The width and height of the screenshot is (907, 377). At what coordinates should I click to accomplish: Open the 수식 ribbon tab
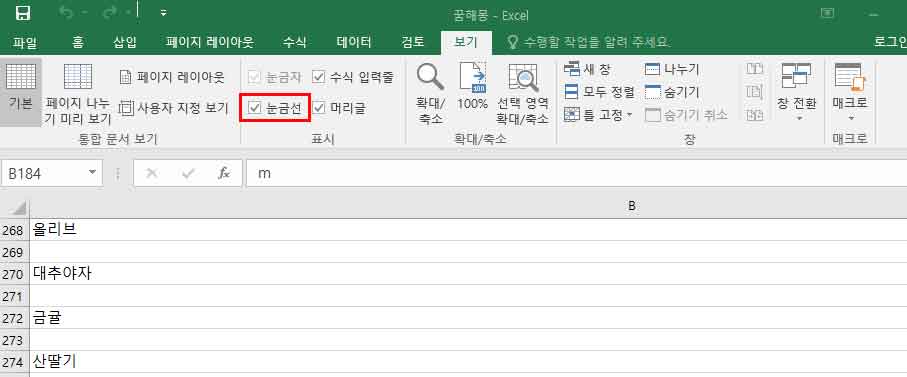294,42
